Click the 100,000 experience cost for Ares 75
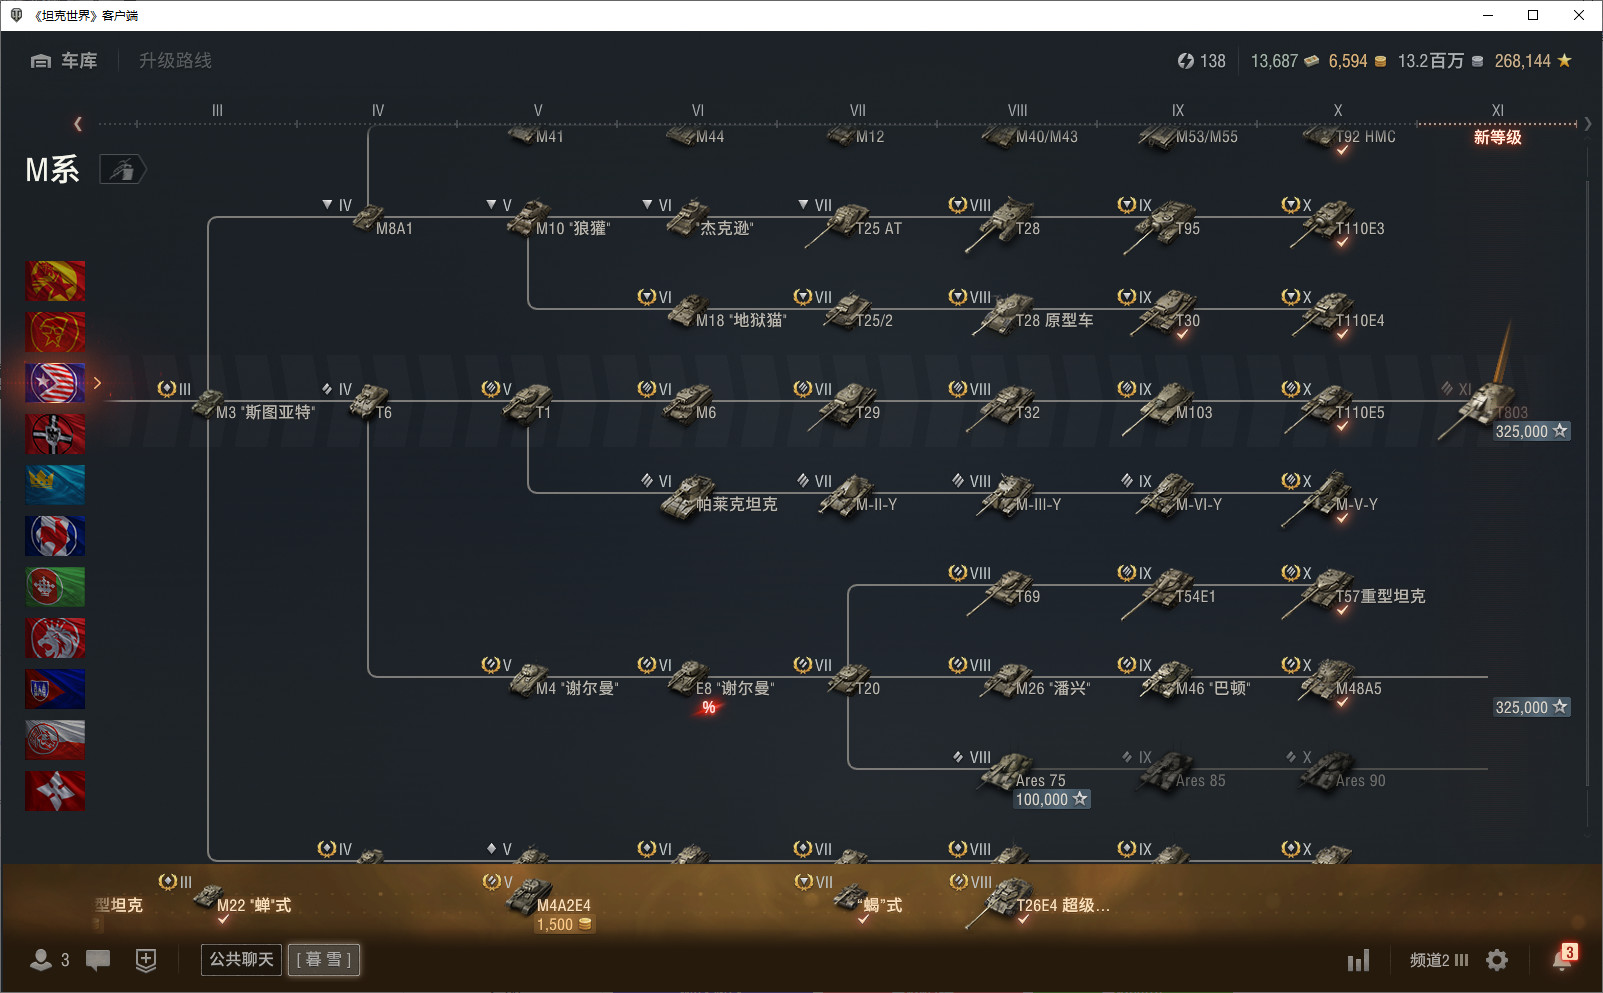This screenshot has height=993, width=1603. pos(1051,799)
